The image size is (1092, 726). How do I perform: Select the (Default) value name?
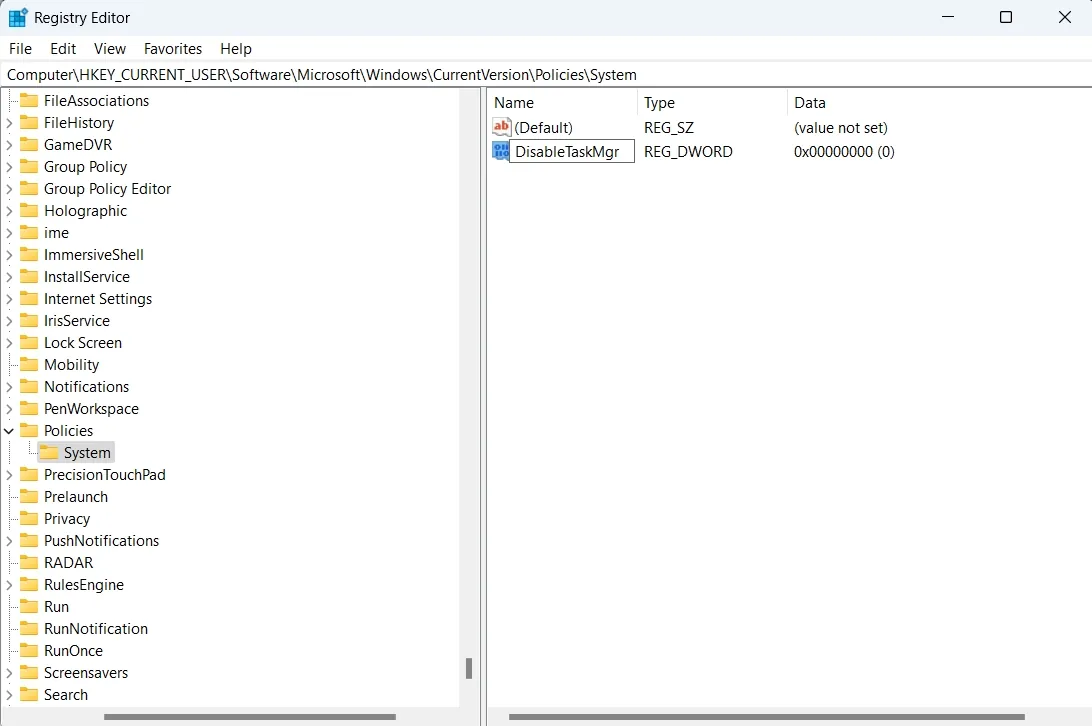tap(543, 128)
